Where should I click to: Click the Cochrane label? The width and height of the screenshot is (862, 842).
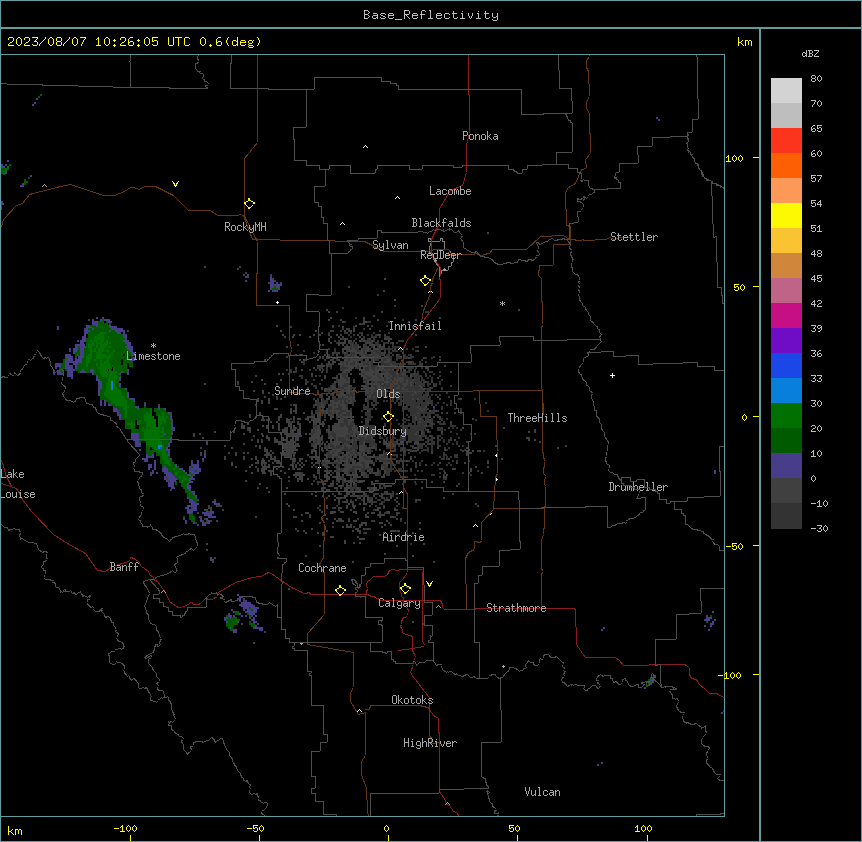(322, 568)
